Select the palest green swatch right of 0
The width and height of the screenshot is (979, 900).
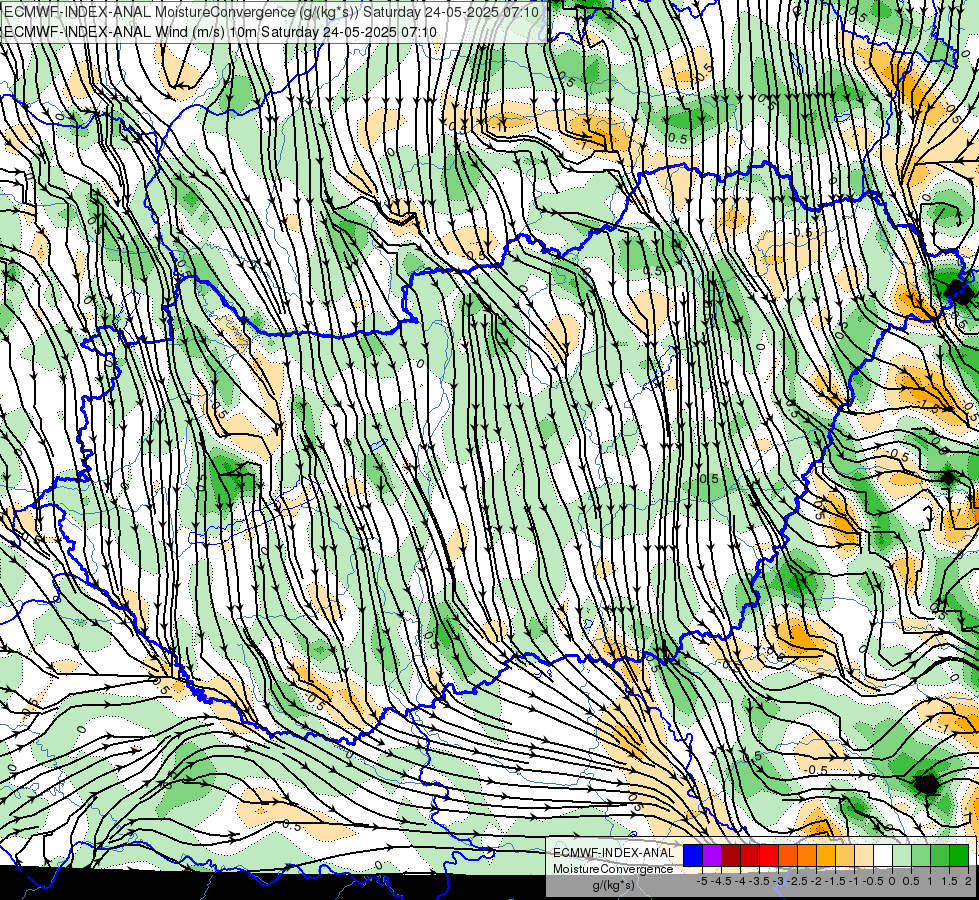902,855
